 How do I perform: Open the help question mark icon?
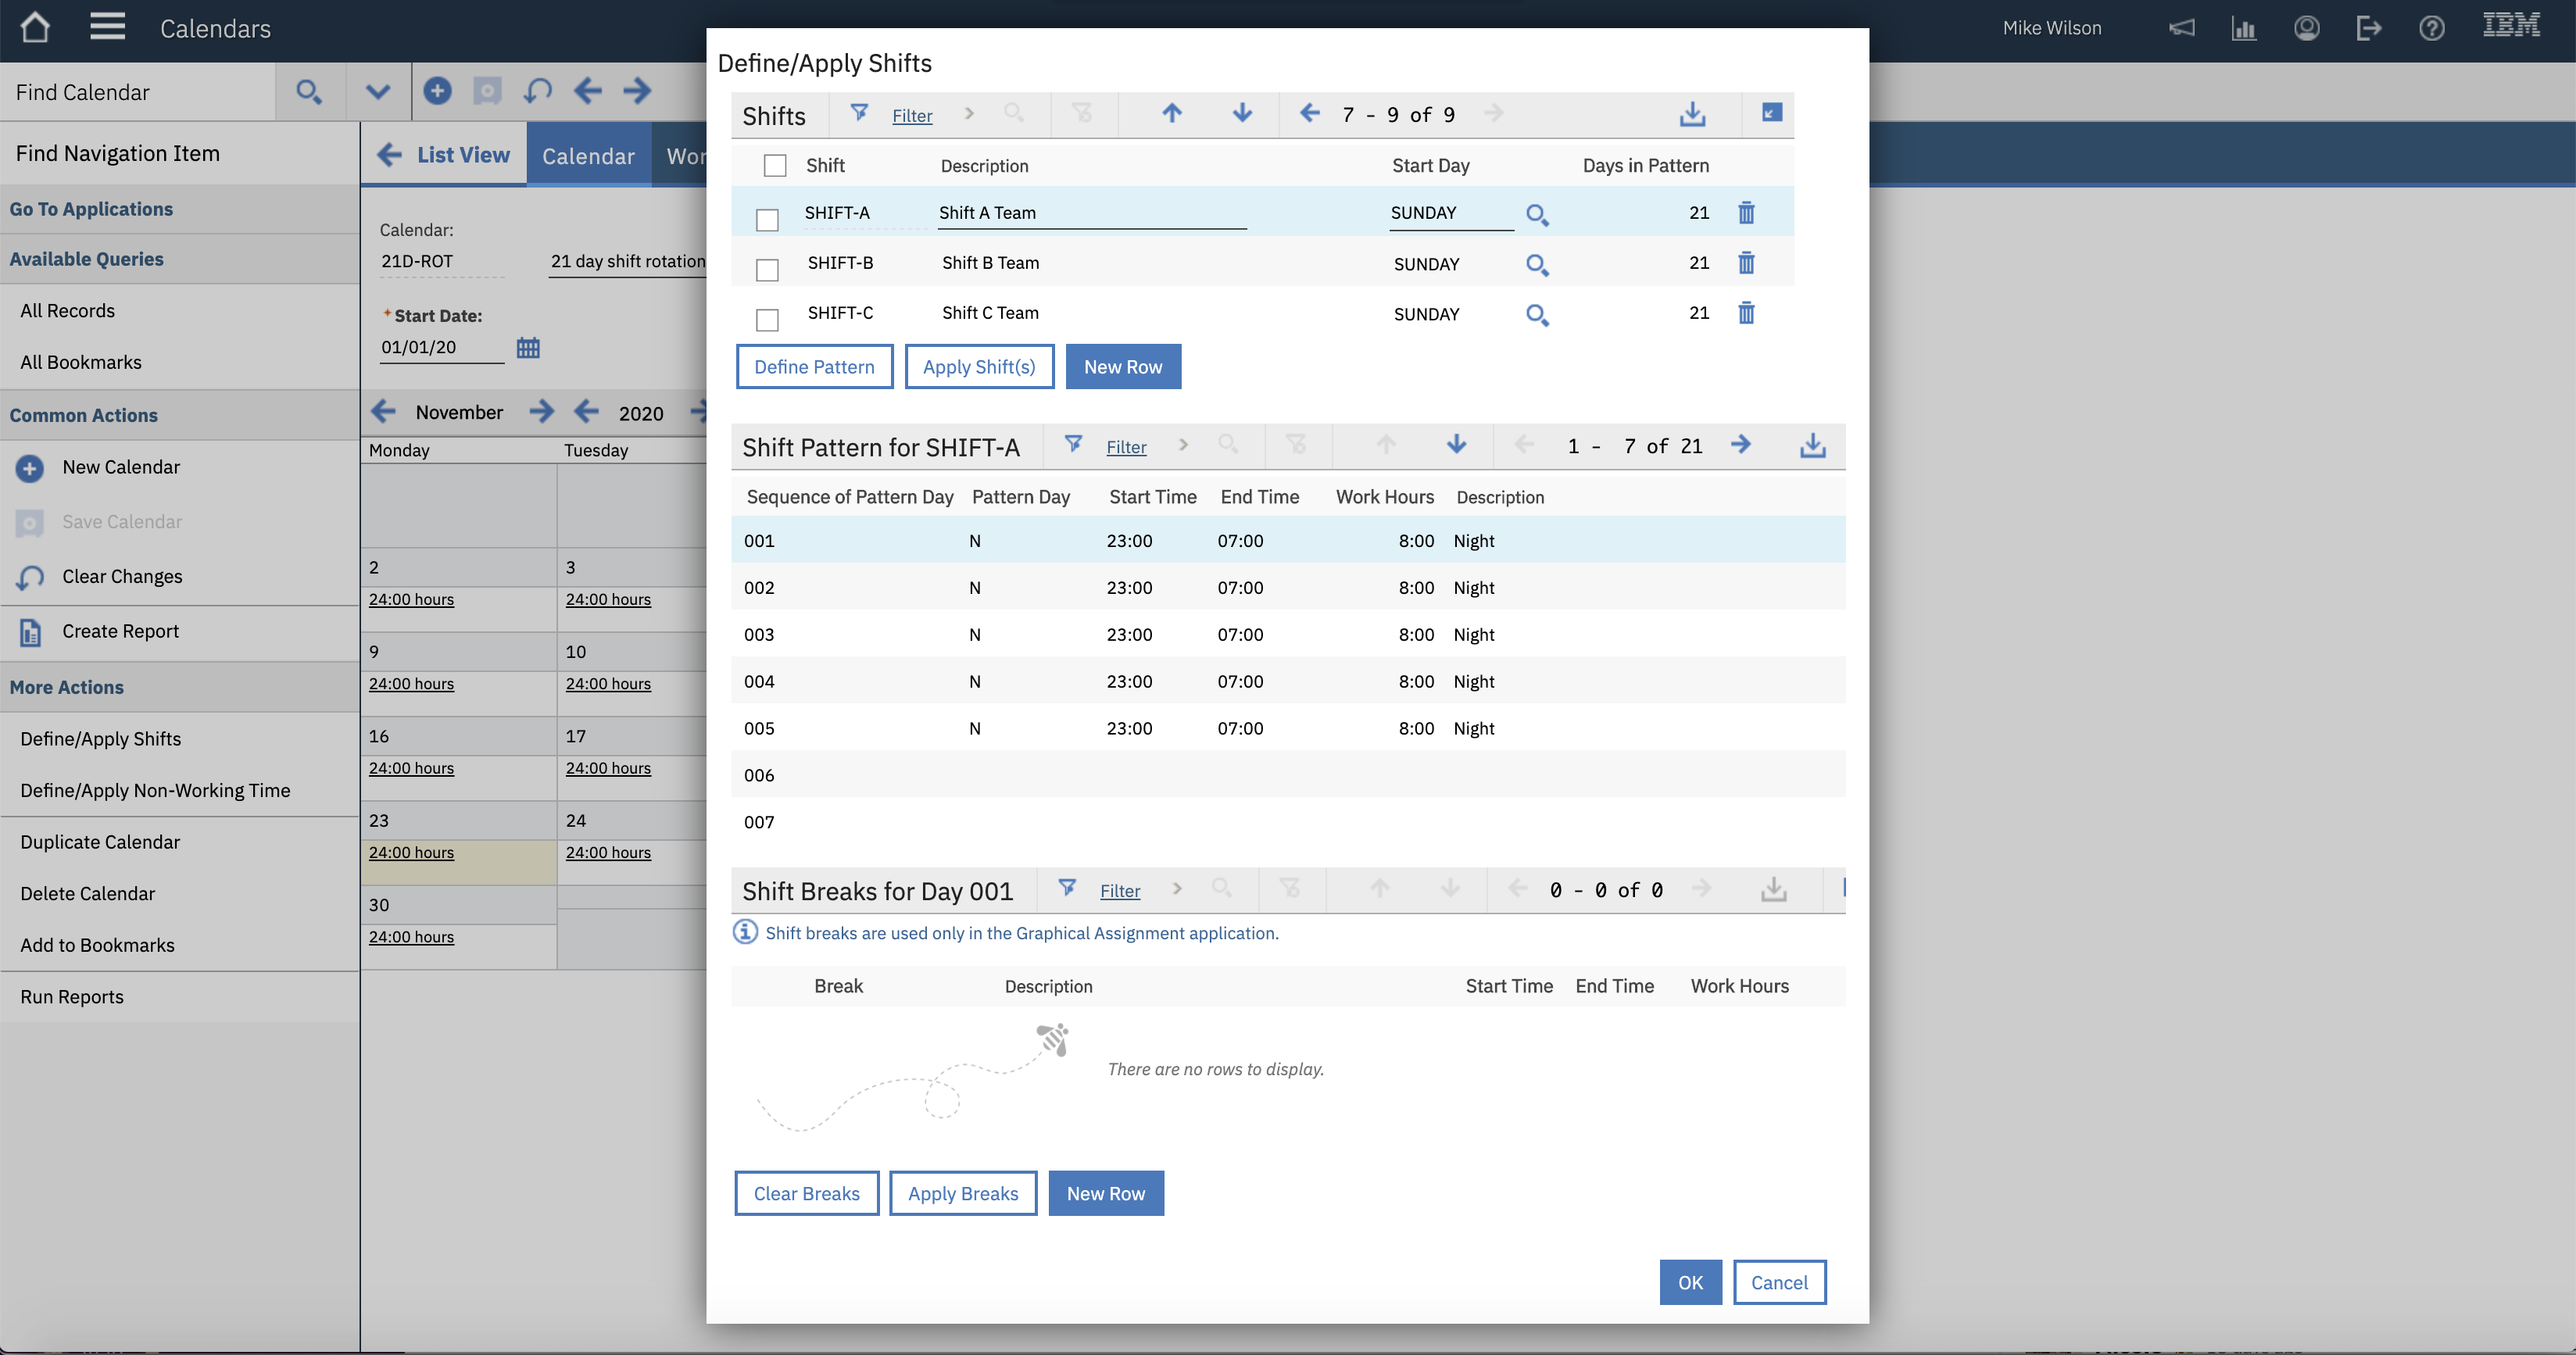pyautogui.click(x=2431, y=28)
